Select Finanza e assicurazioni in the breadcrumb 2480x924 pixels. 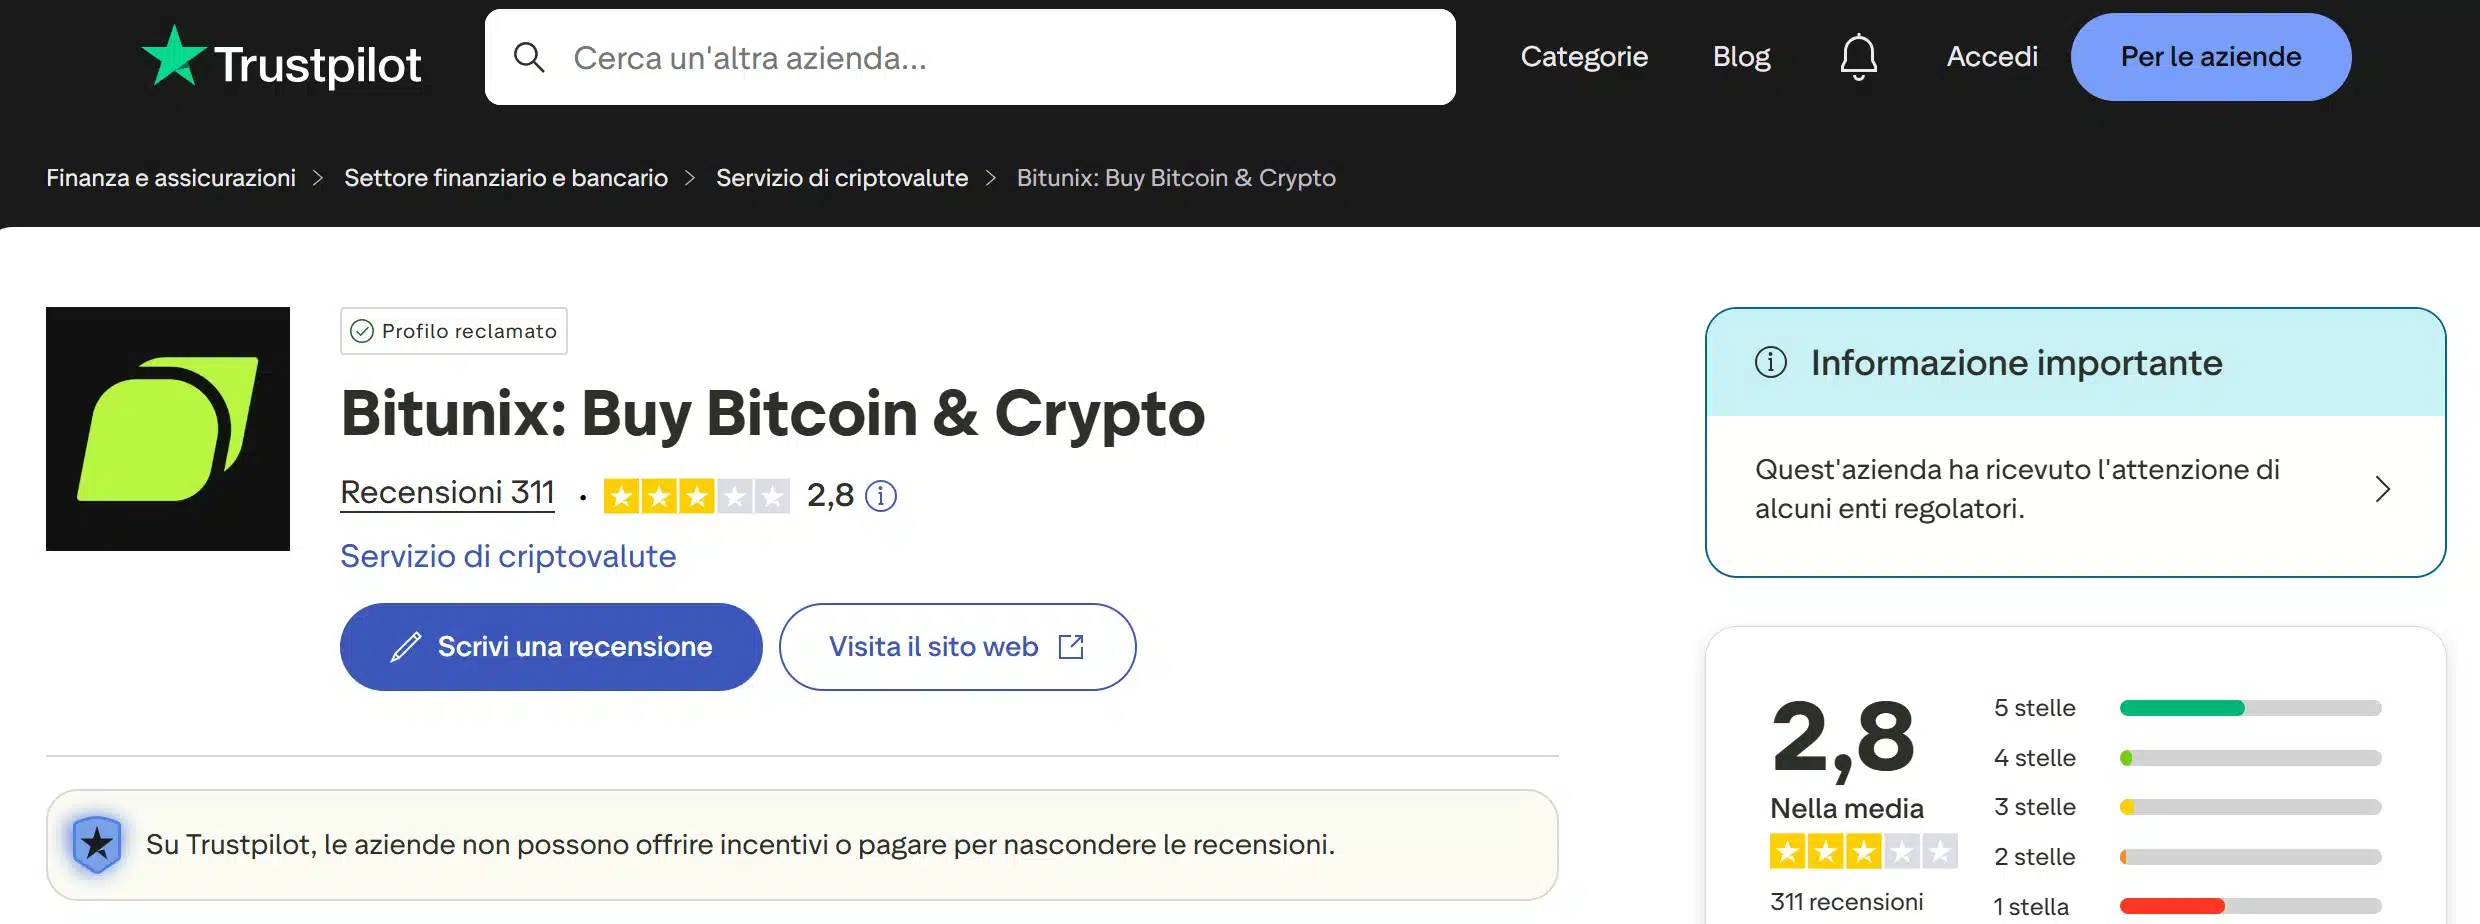[x=171, y=177]
